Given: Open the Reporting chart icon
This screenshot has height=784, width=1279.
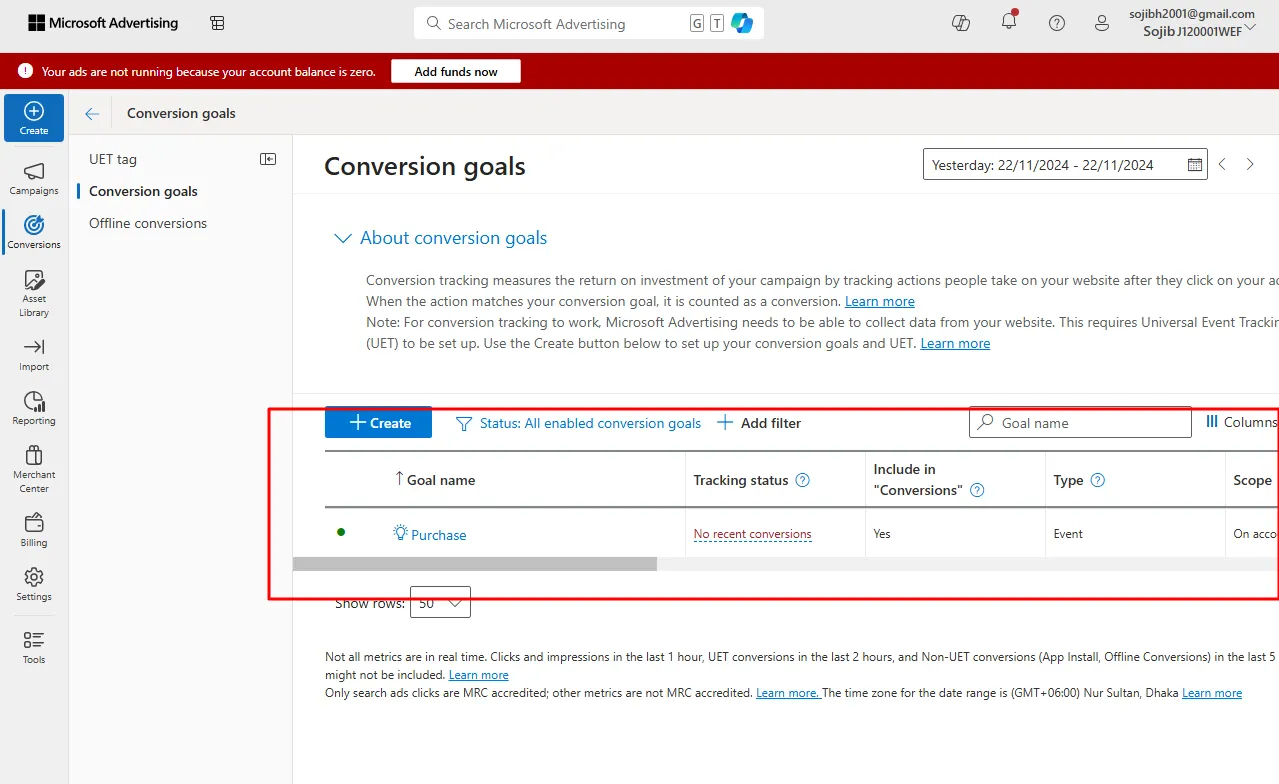Looking at the screenshot, I should coord(34,401).
